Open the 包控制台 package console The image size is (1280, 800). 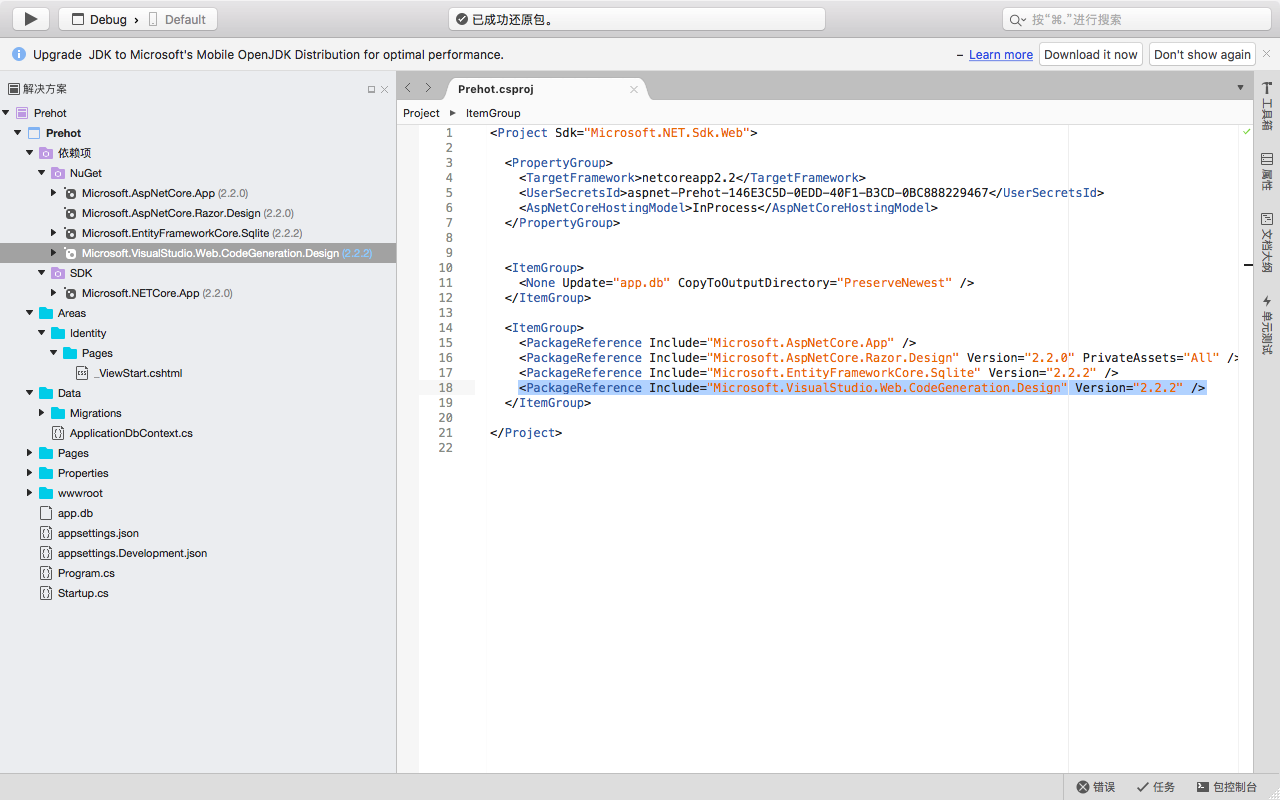pos(1227,787)
